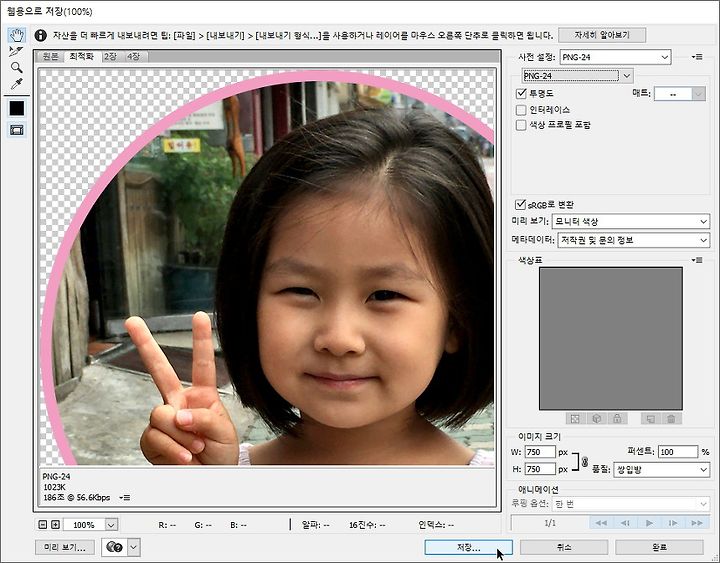Screen dimensions: 720x563
Task: Click the lock color icon
Action: (x=617, y=419)
